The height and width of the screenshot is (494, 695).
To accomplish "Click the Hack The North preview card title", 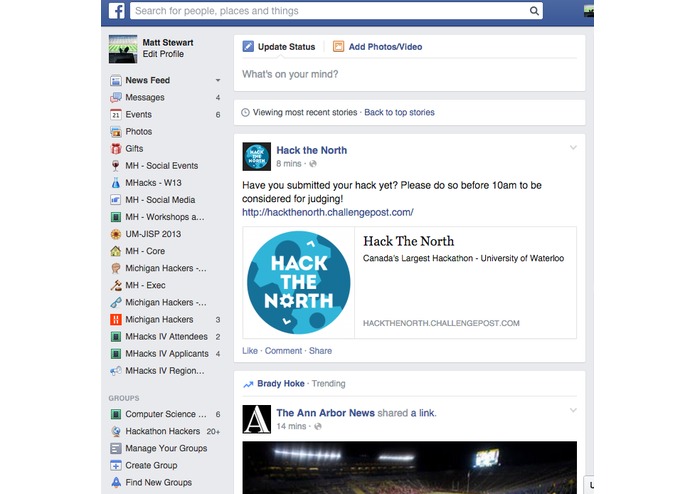I will [409, 241].
